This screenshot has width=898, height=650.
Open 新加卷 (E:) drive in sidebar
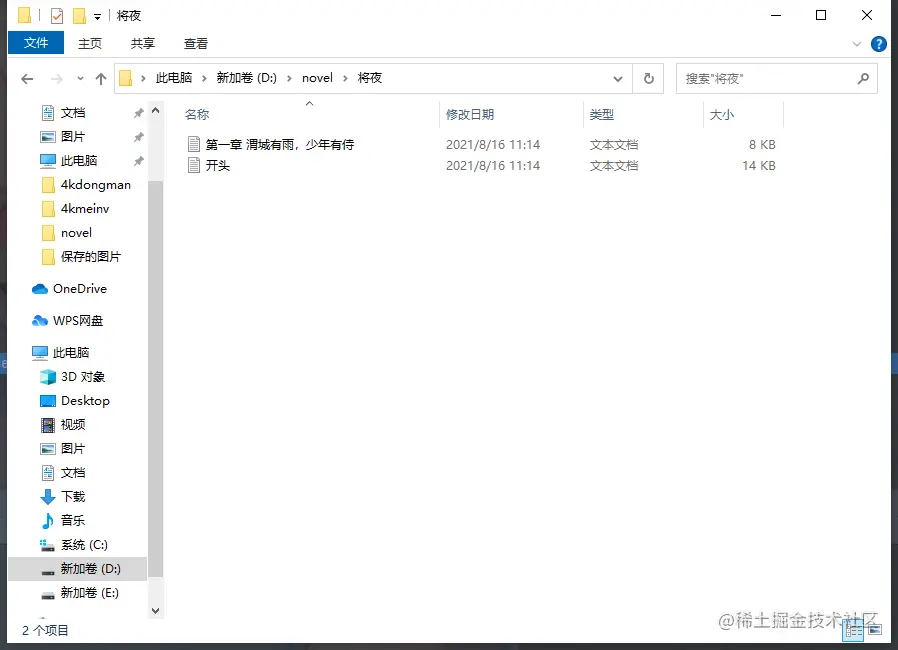[89, 593]
